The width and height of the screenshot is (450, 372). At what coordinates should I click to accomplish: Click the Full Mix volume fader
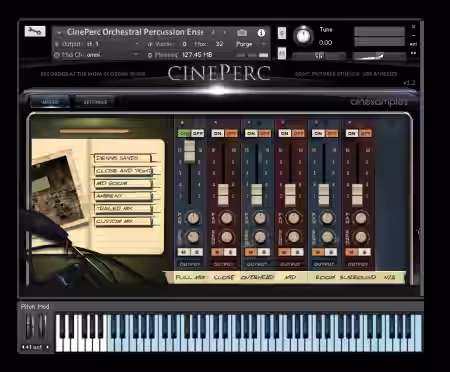click(x=190, y=151)
